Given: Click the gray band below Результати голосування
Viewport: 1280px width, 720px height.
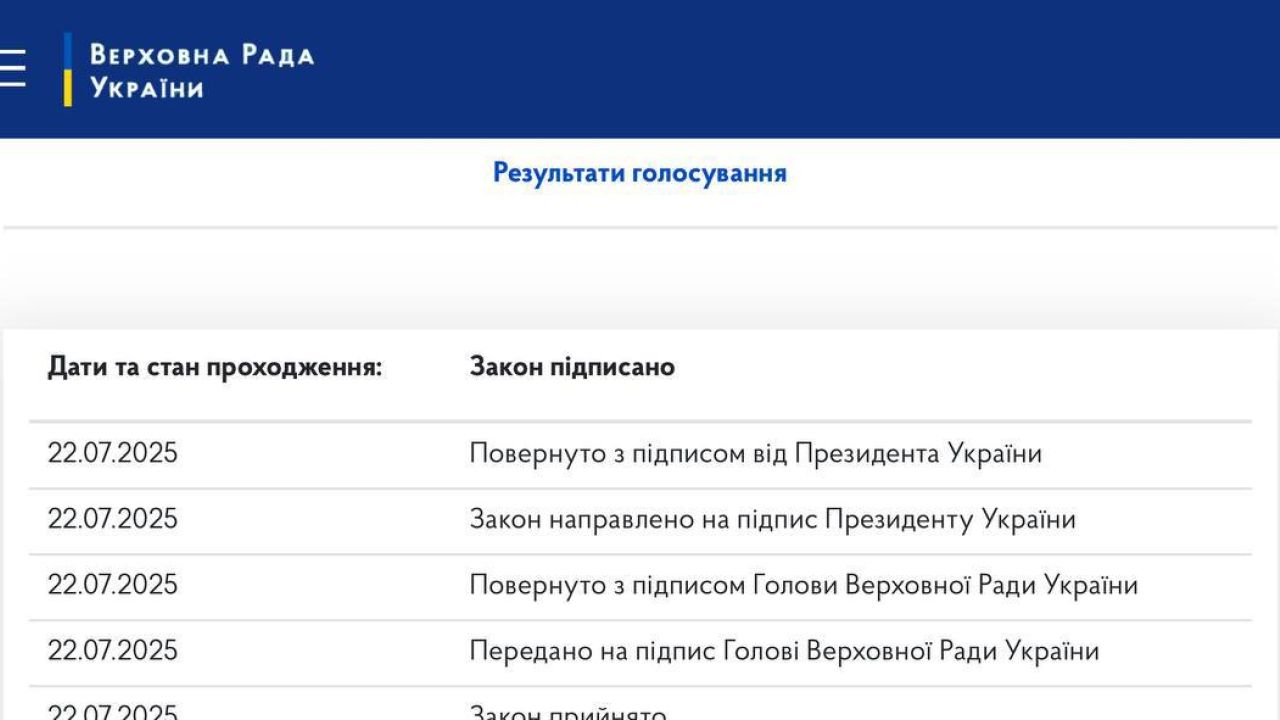Looking at the screenshot, I should 640,280.
